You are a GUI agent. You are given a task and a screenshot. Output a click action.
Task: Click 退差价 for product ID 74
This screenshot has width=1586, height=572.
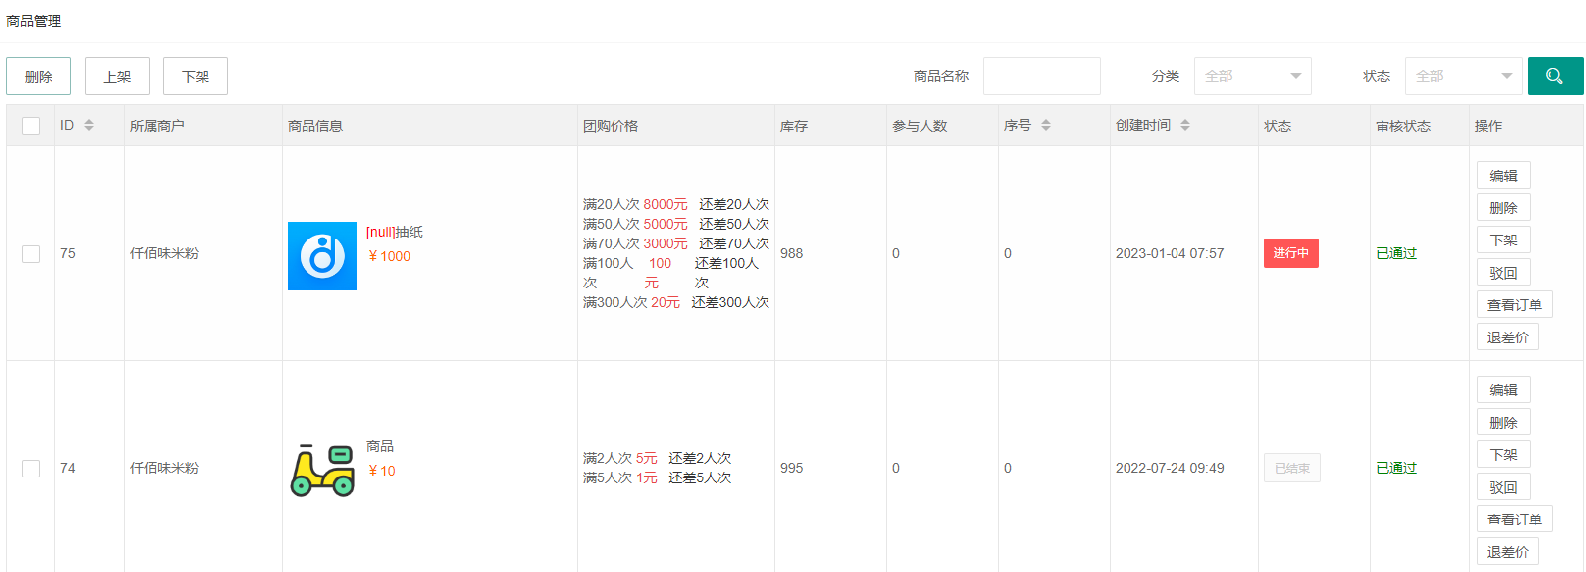(x=1507, y=552)
